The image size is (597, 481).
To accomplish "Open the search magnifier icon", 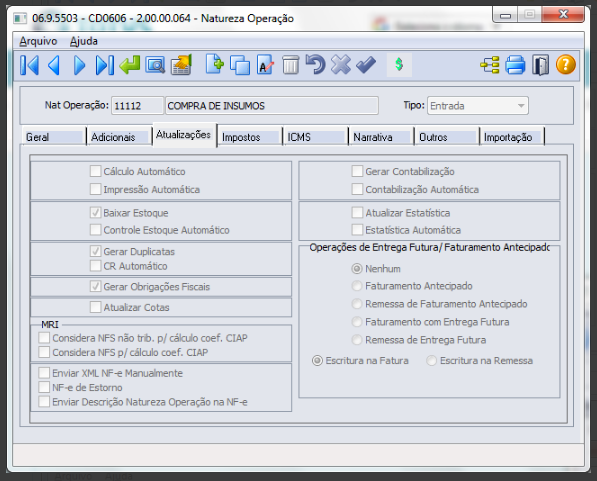I will pos(155,65).
